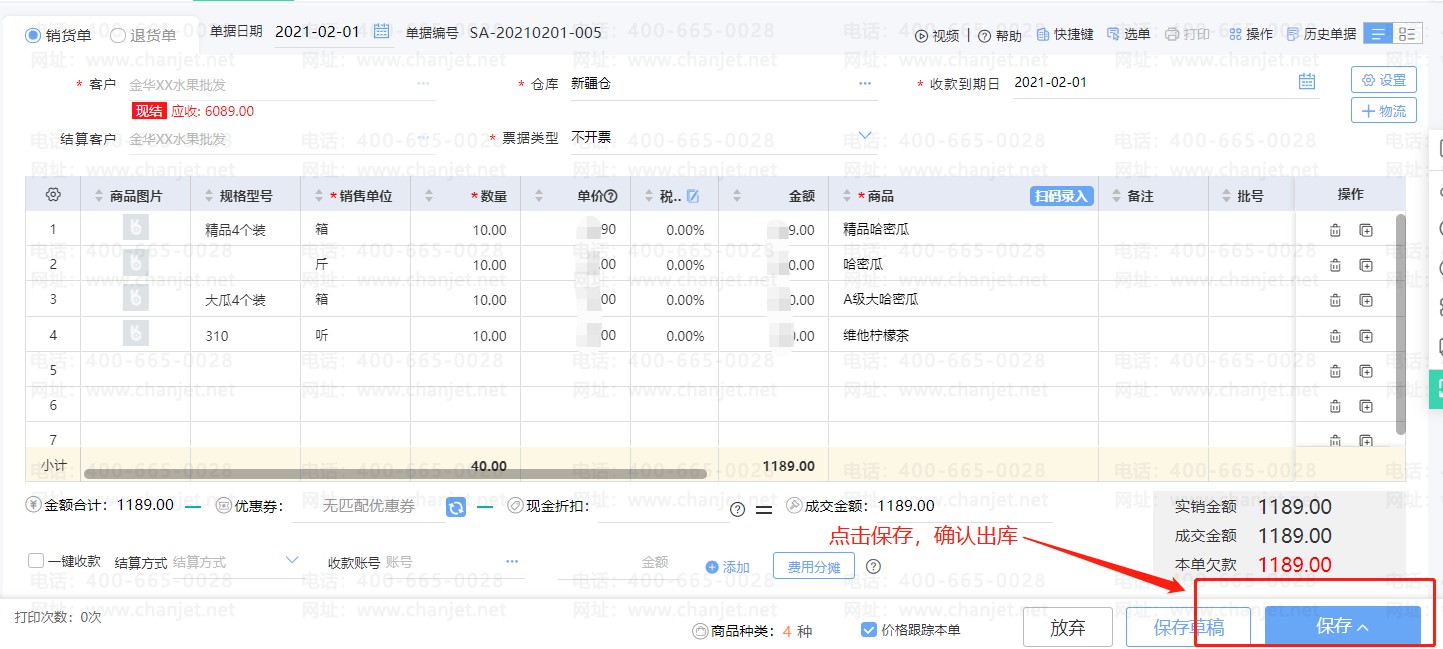Open 仓库 selection ellipsis

click(865, 84)
